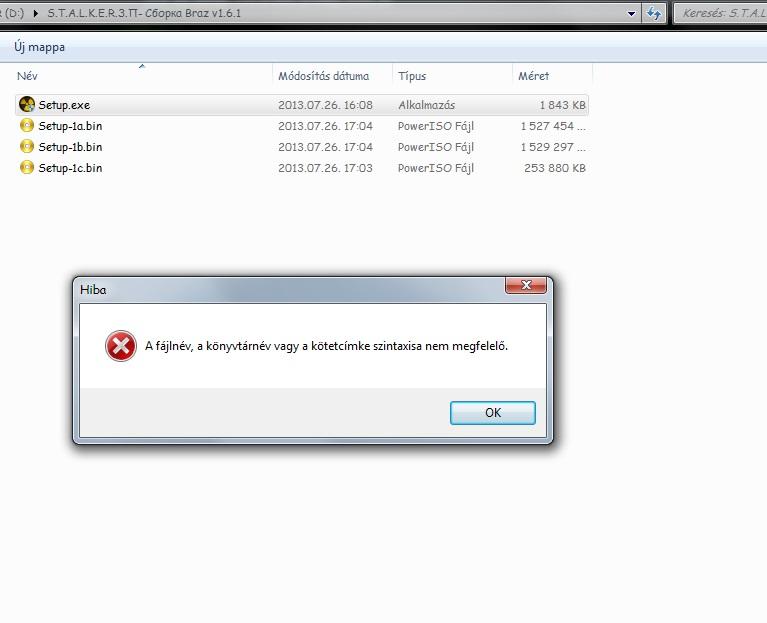Click the Setup-1a.bin disc icon
The height and width of the screenshot is (623, 767).
(x=27, y=126)
